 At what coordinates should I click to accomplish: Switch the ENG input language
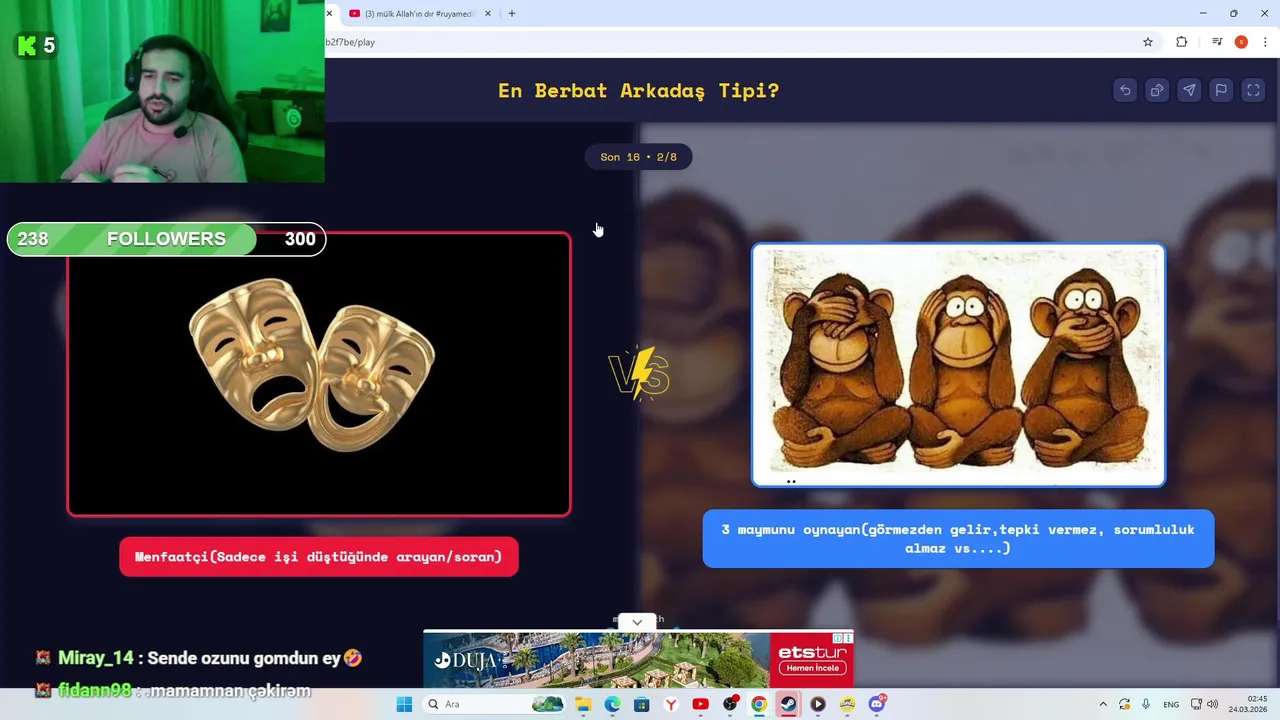pos(1171,704)
